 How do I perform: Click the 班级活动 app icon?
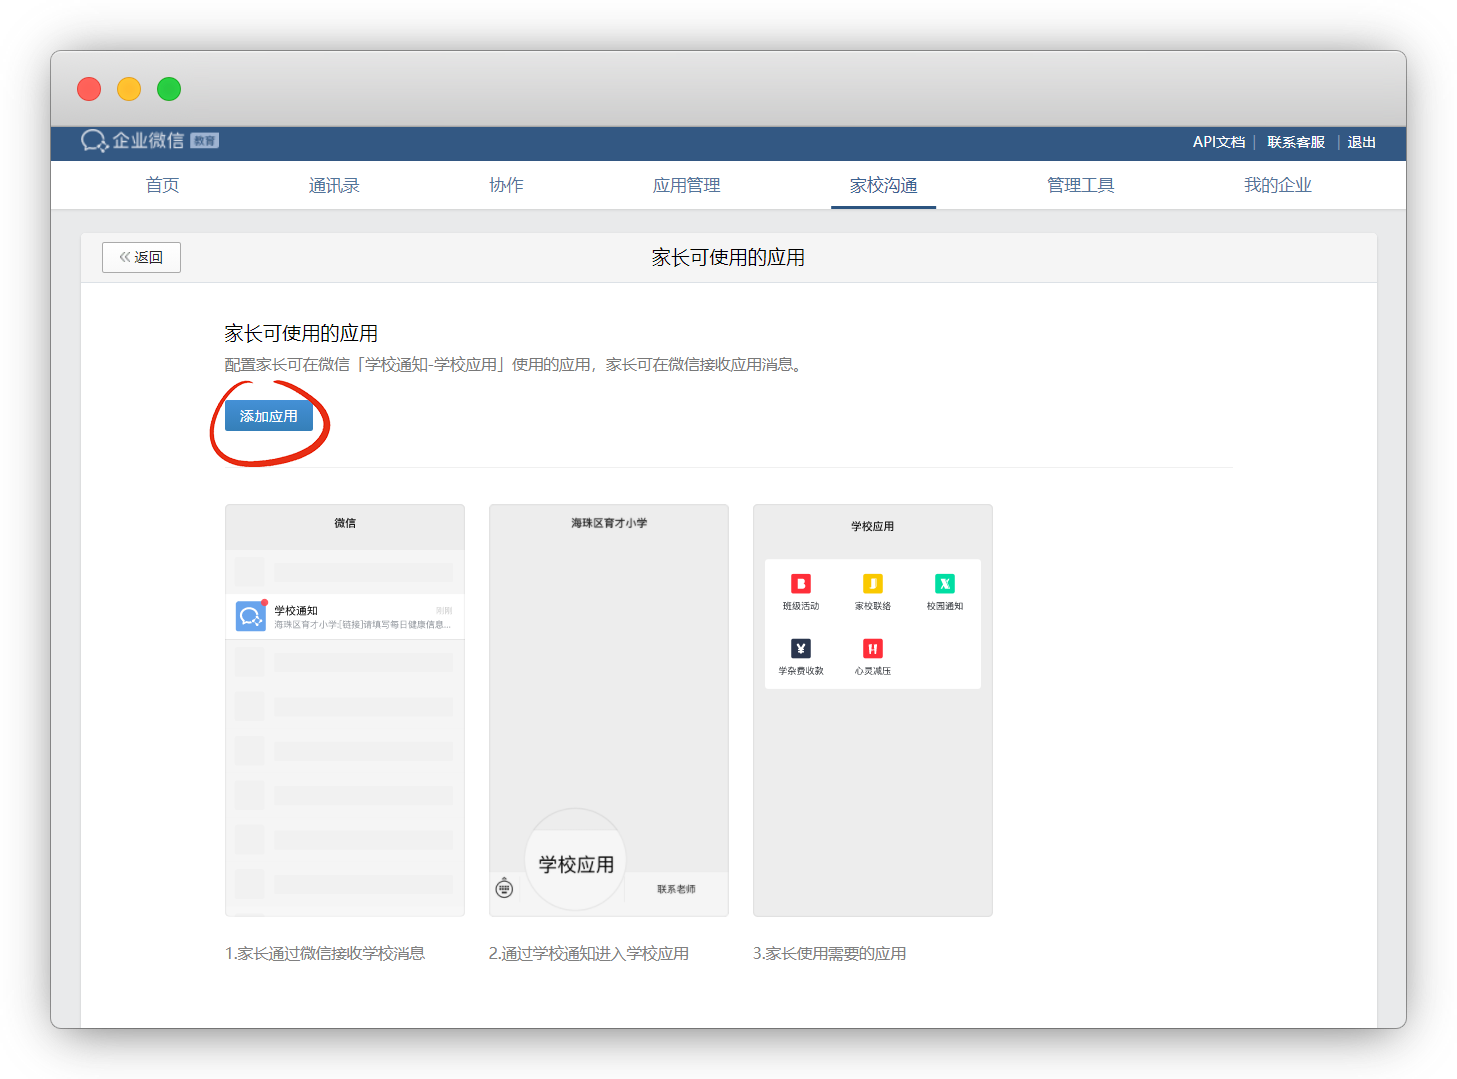tap(801, 584)
